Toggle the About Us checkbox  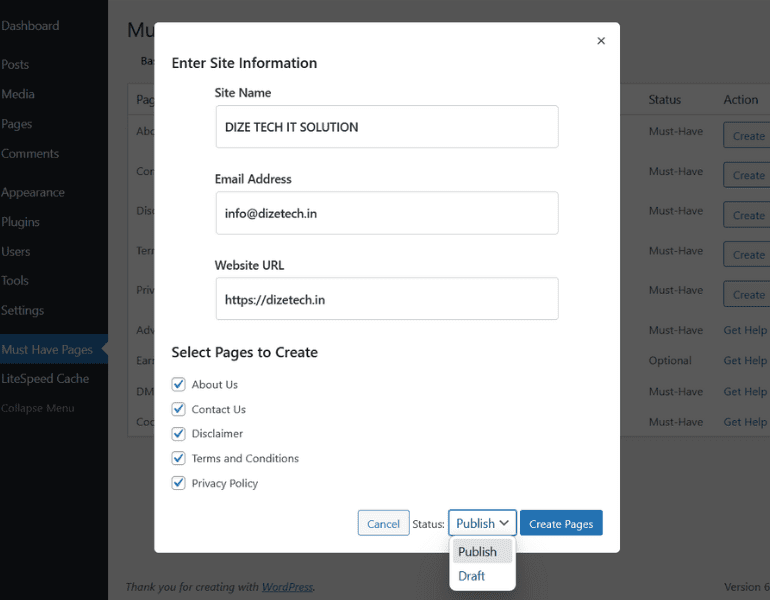coord(179,384)
